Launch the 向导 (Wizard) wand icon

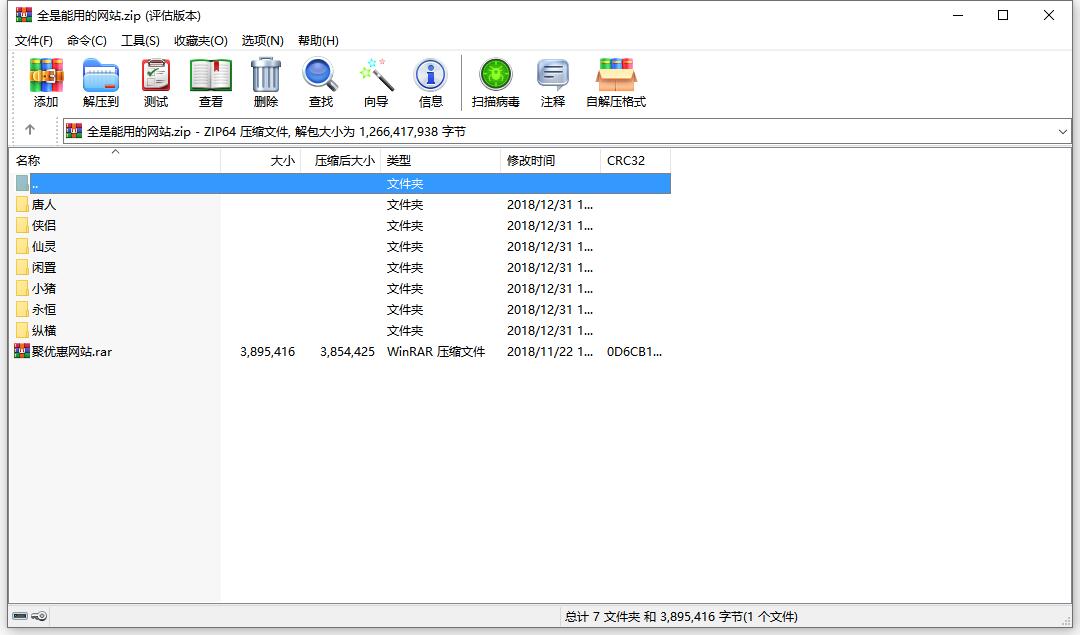coord(376,82)
